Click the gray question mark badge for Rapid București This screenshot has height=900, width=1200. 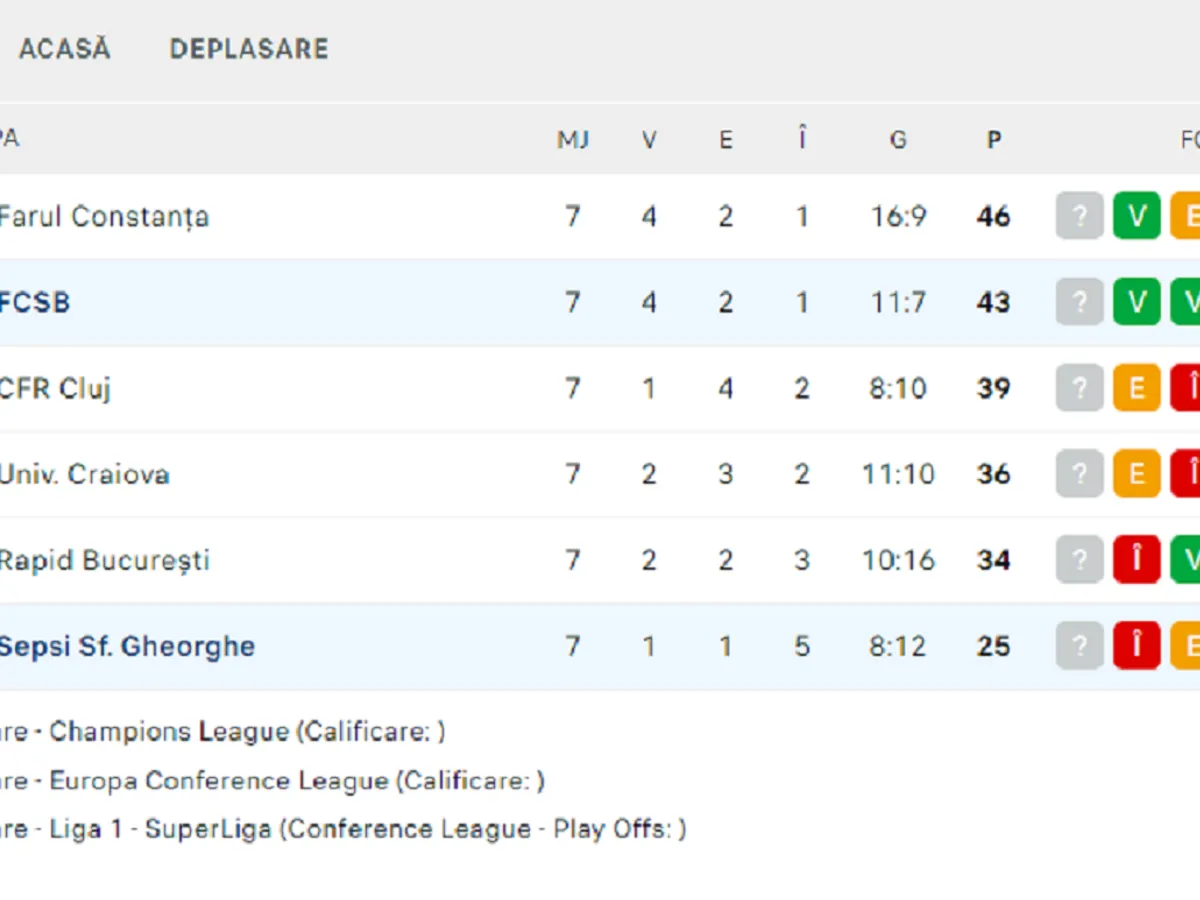[x=1080, y=560]
